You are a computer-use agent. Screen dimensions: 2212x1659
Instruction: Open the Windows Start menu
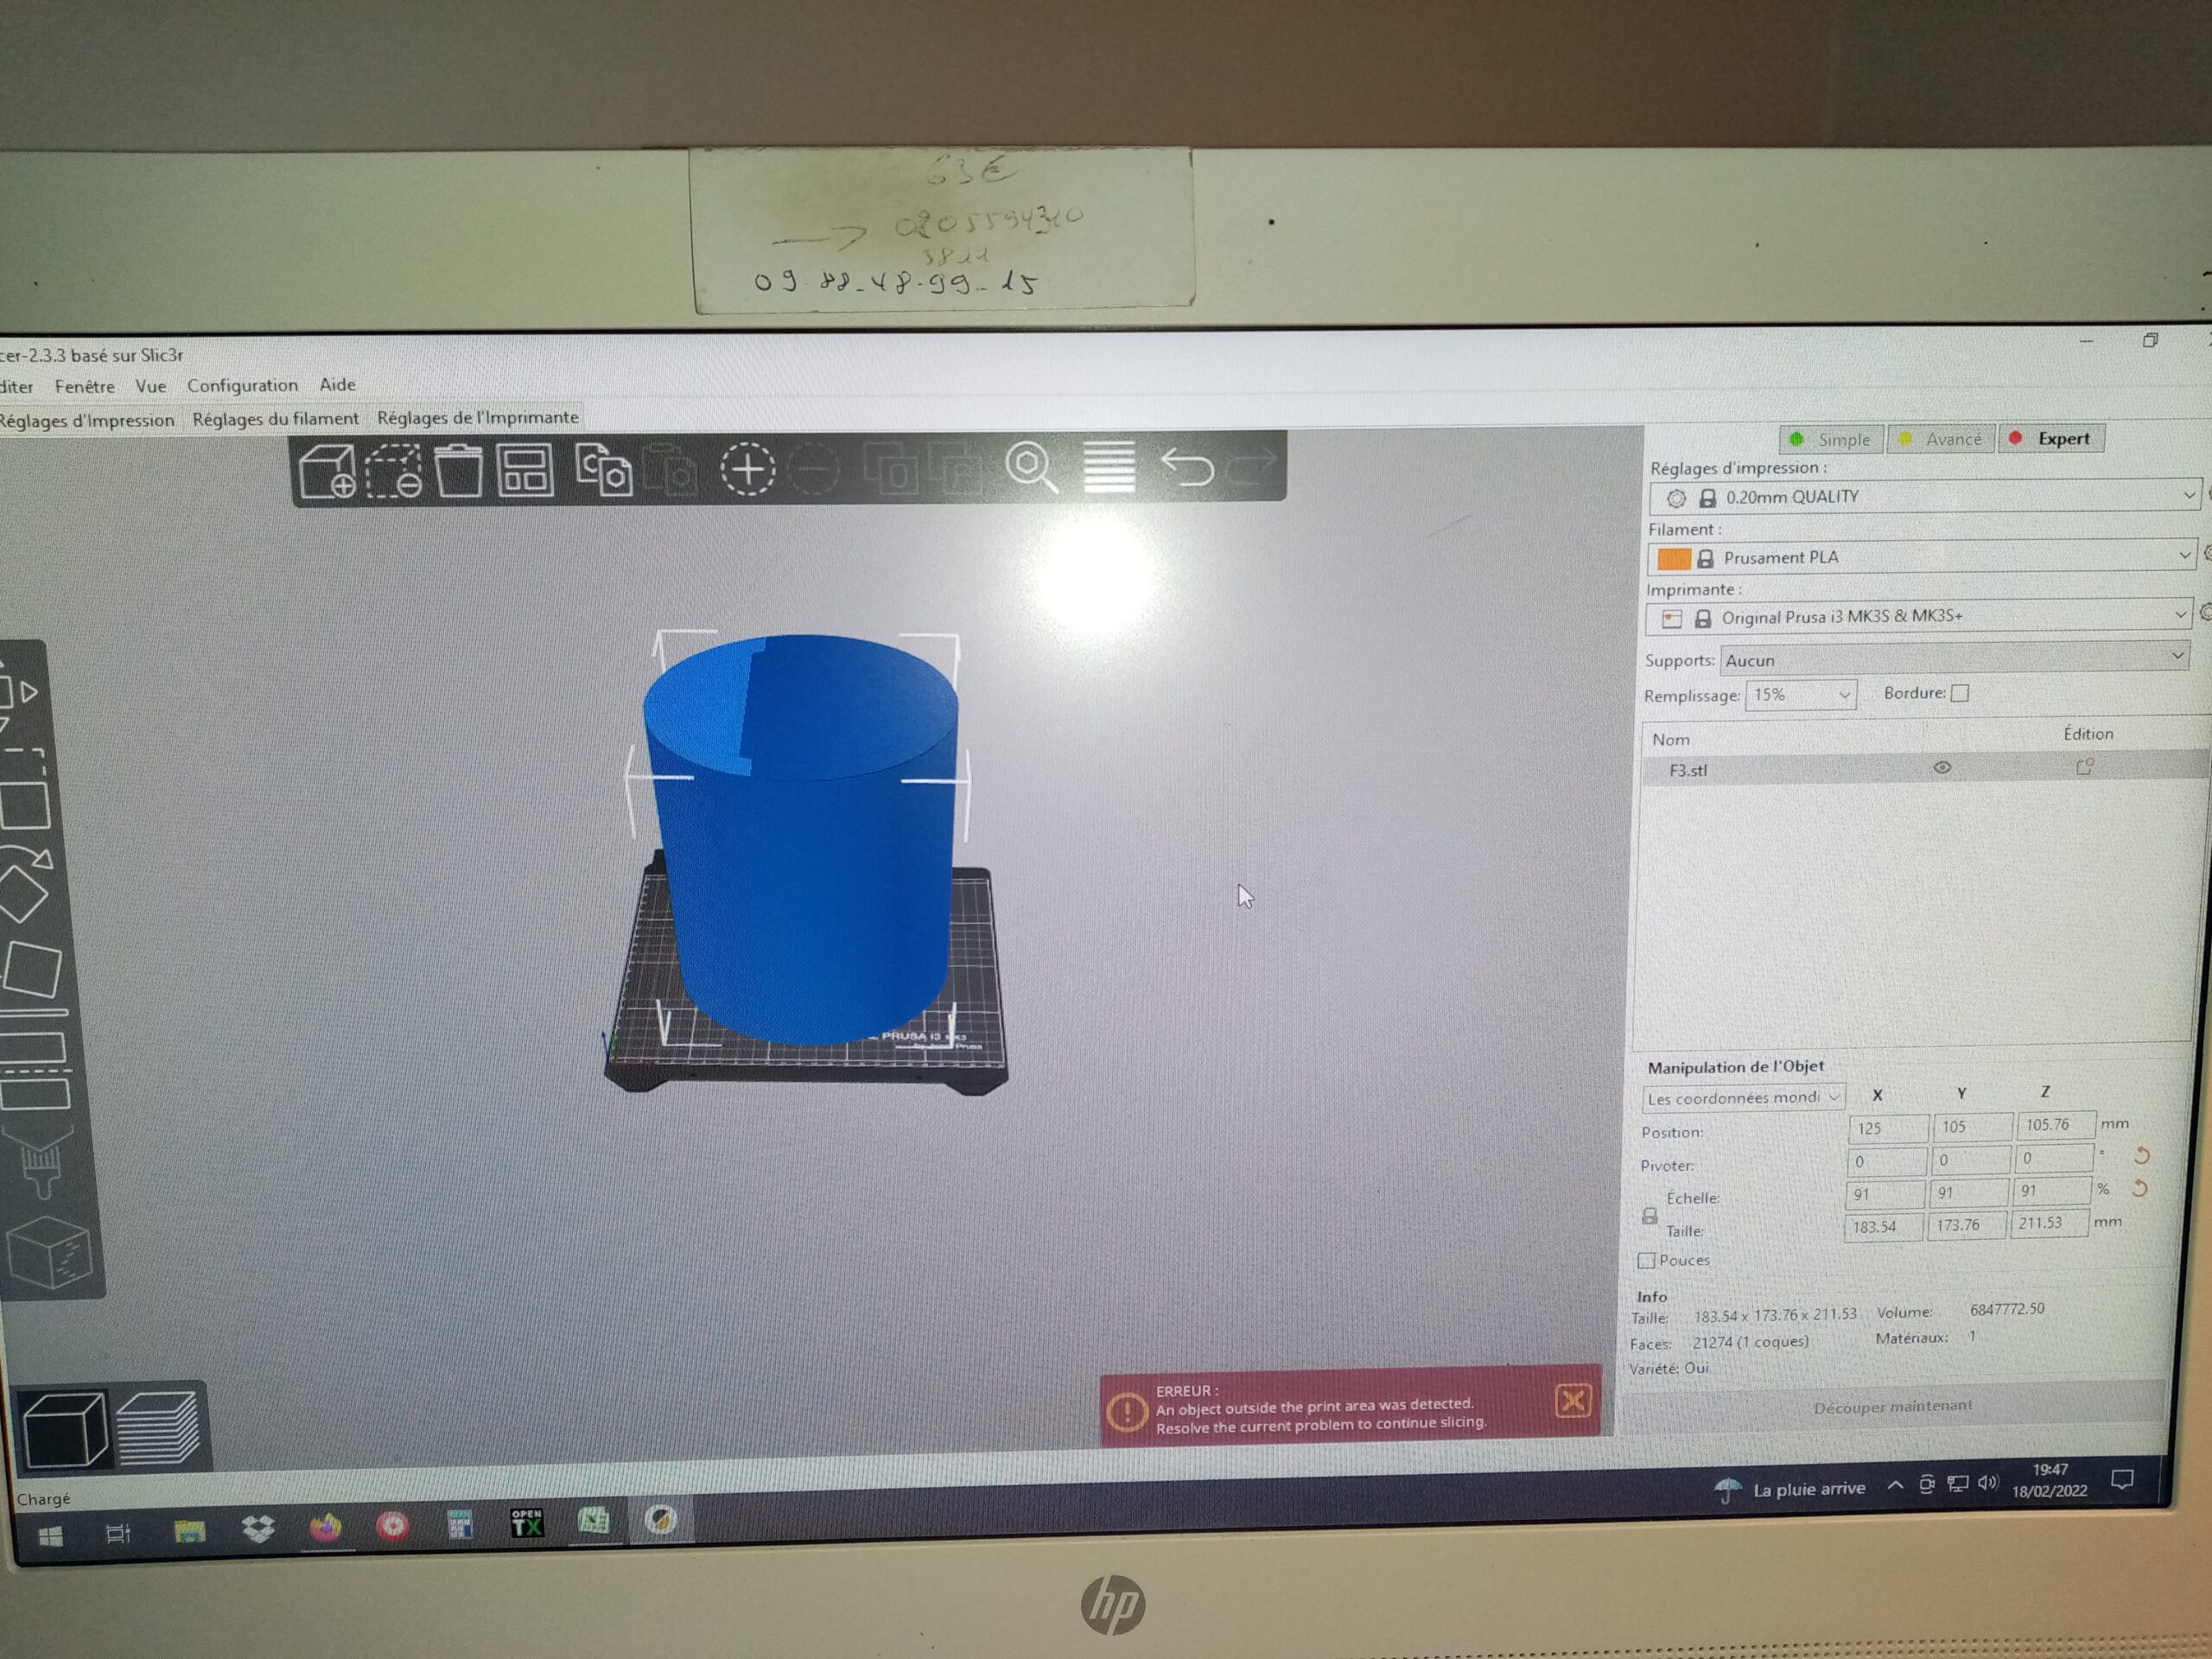[x=50, y=1536]
